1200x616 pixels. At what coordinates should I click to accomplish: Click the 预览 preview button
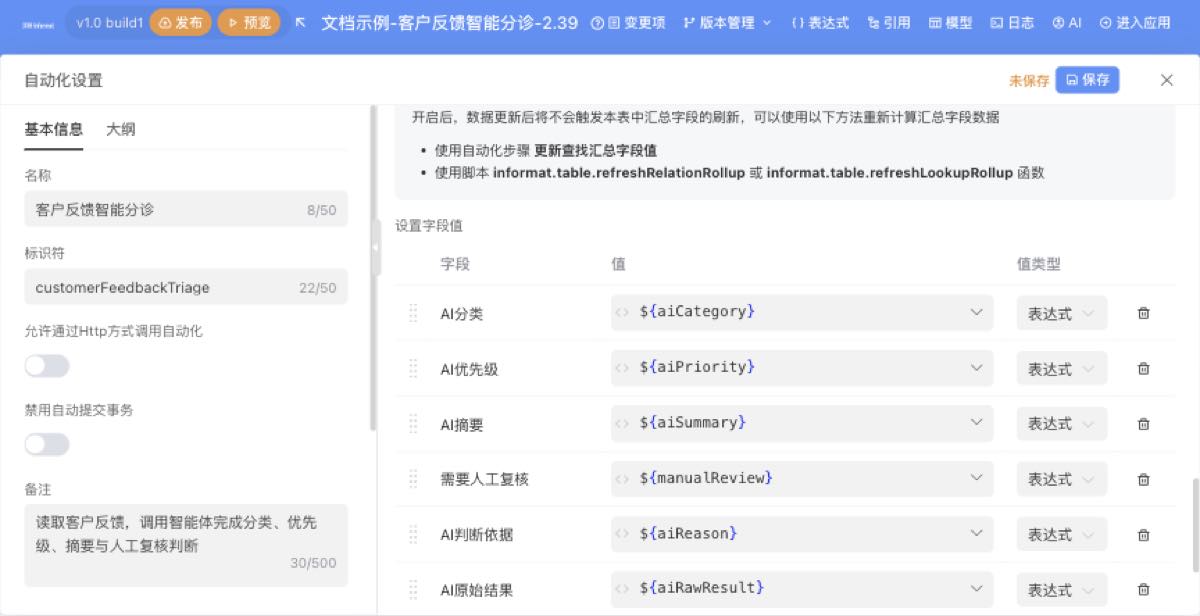point(249,22)
